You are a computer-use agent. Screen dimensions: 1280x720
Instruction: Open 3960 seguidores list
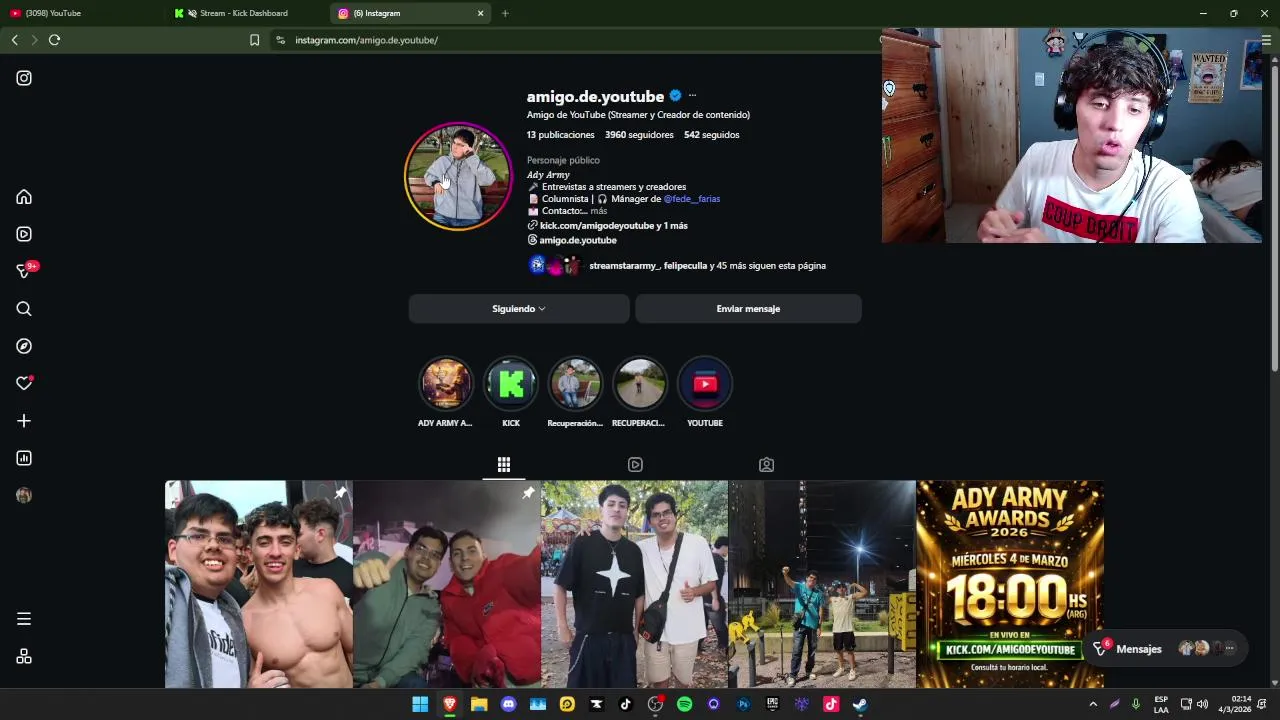639,135
